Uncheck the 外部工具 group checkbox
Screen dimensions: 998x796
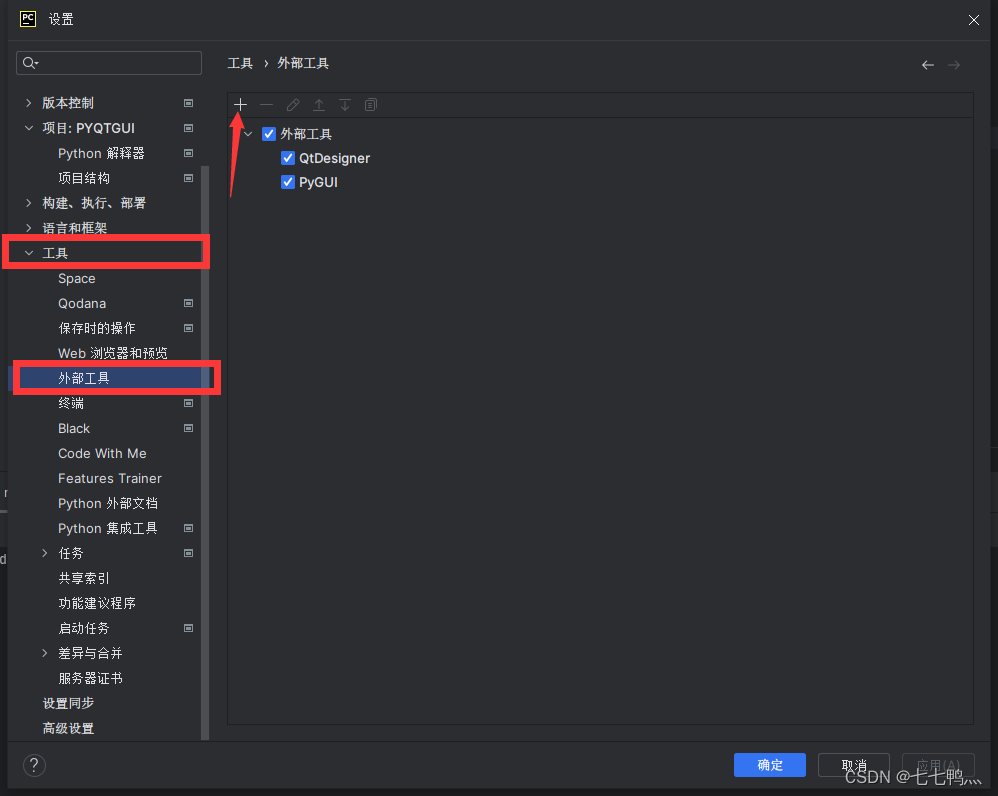(x=269, y=134)
